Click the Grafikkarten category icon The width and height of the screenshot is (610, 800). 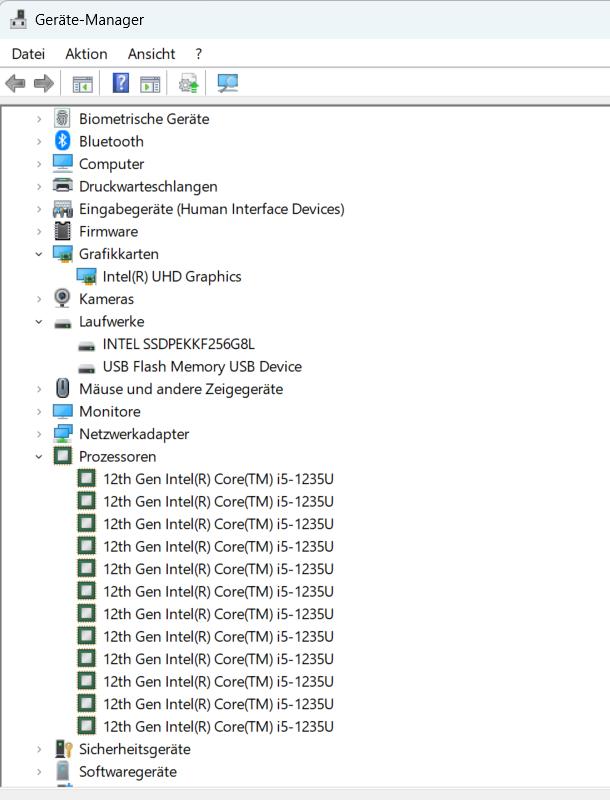click(62, 254)
